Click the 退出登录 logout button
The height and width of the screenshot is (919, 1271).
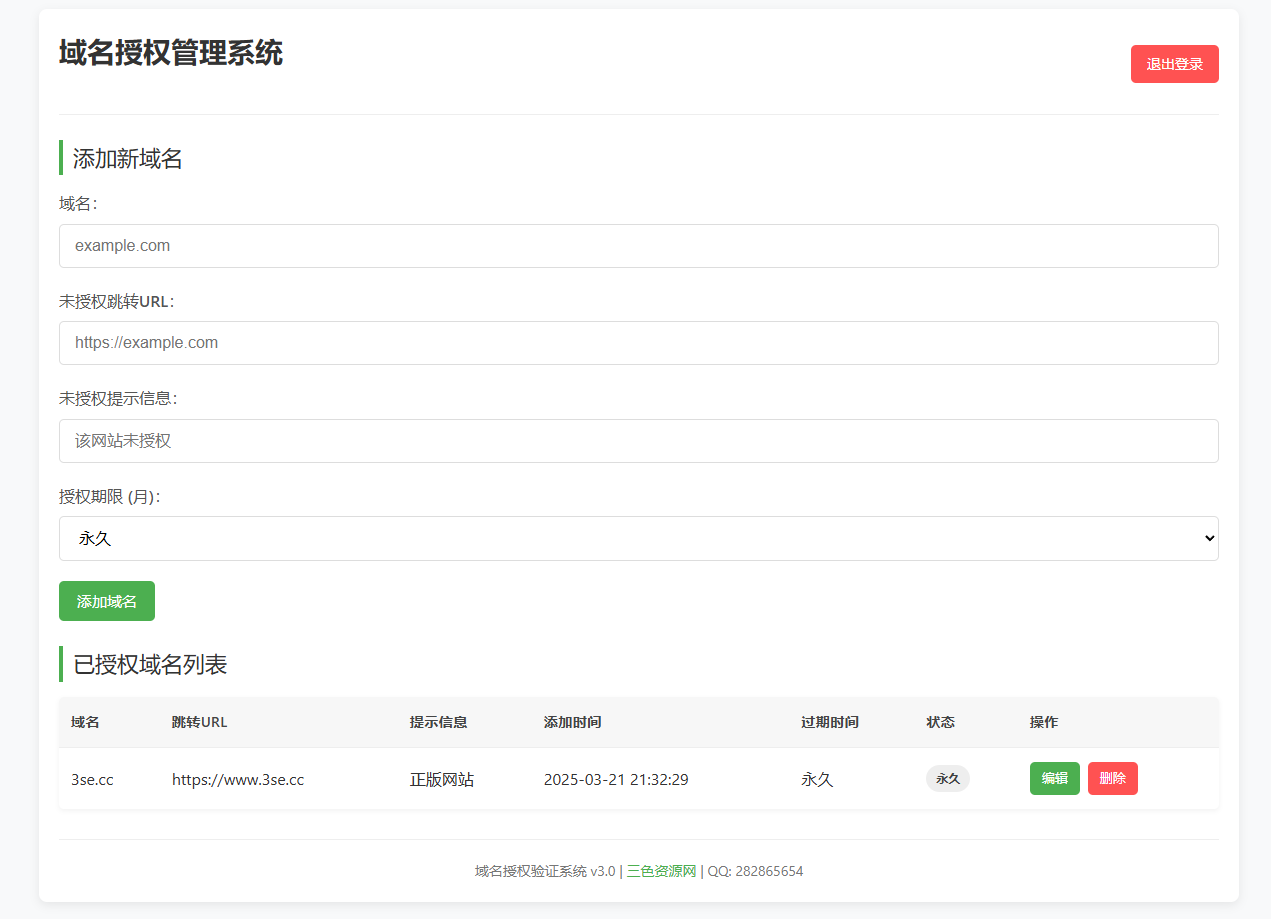[x=1174, y=64]
